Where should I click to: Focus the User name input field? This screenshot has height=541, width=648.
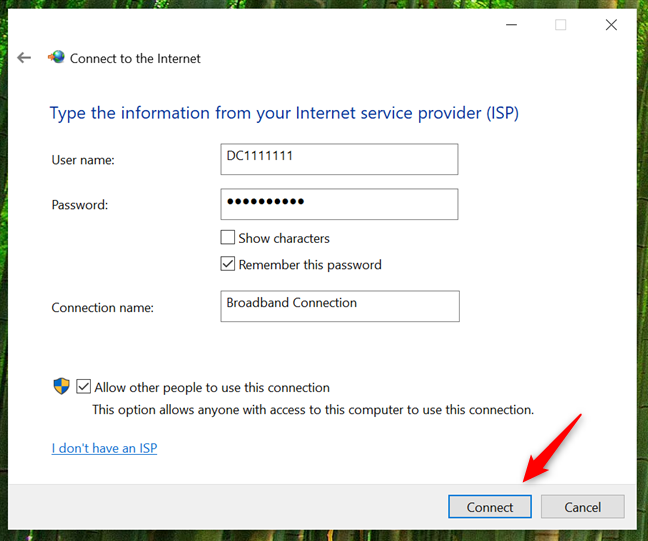(x=339, y=159)
